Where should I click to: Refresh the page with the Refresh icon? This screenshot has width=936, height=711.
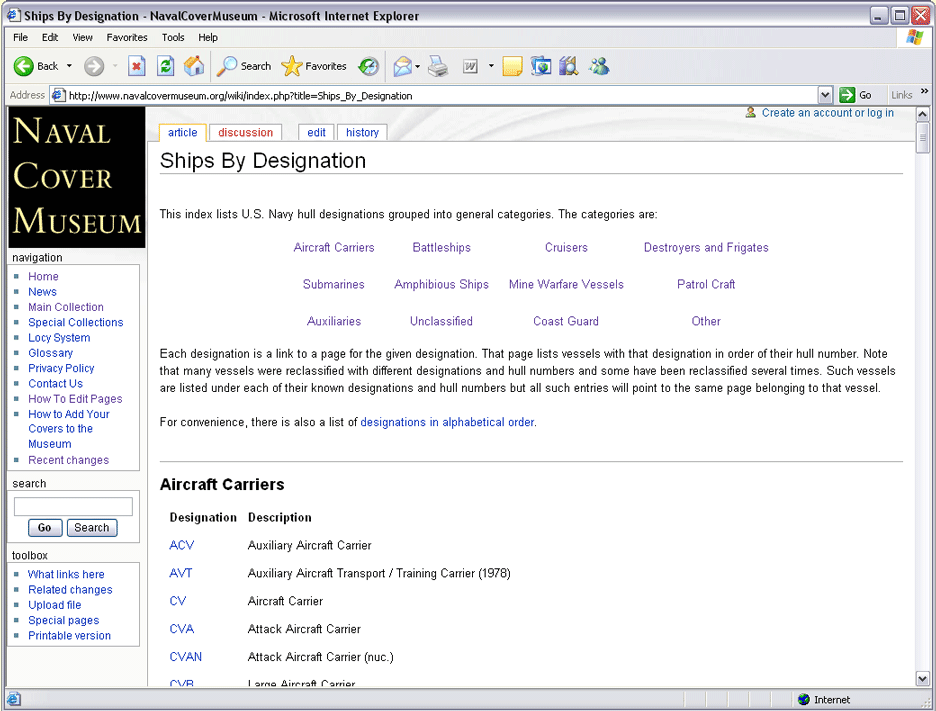coord(166,67)
